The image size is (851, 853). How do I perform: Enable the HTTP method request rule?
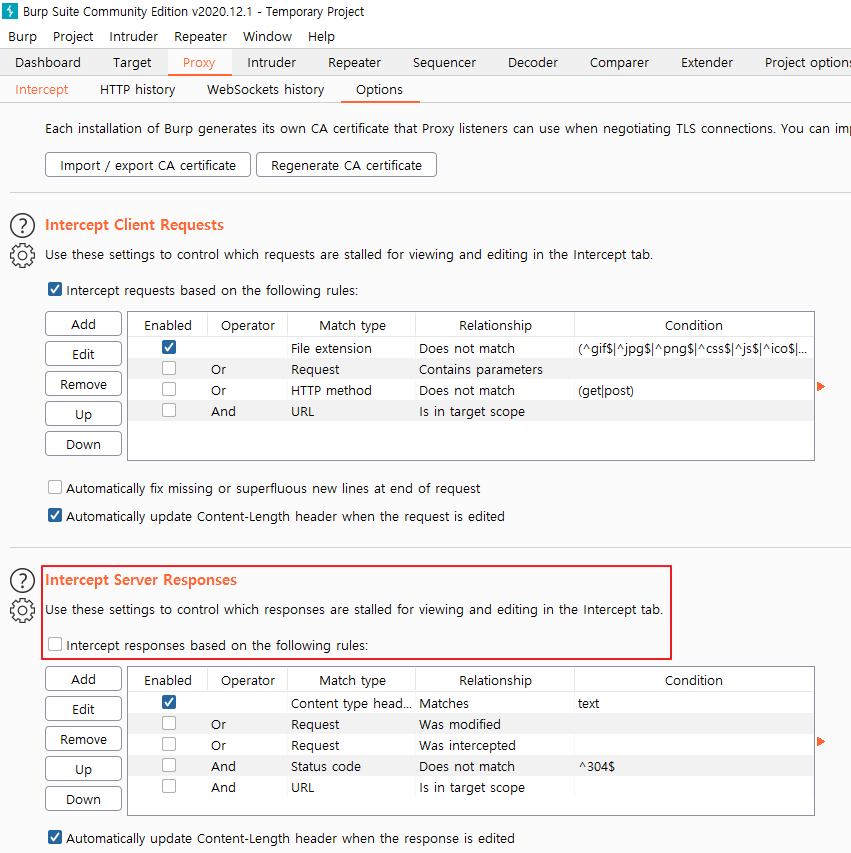[169, 390]
